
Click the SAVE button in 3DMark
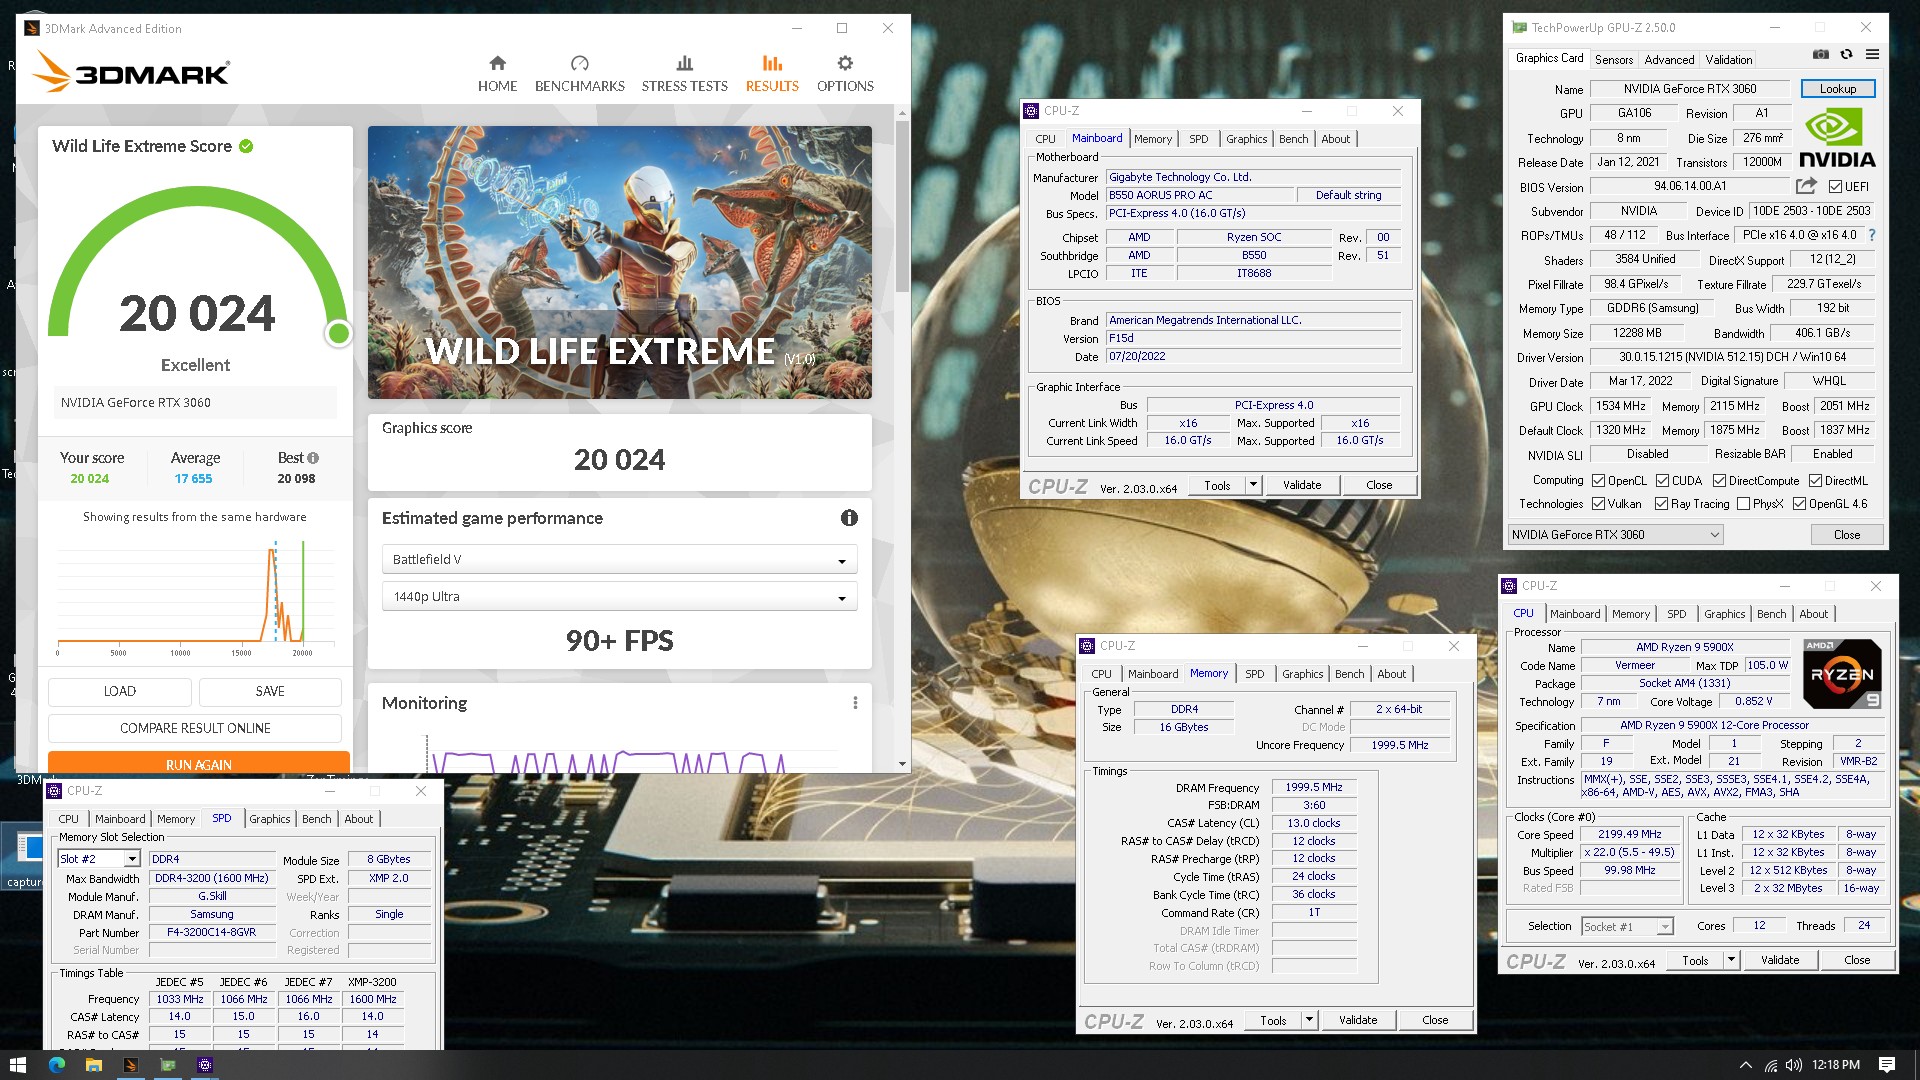point(270,692)
